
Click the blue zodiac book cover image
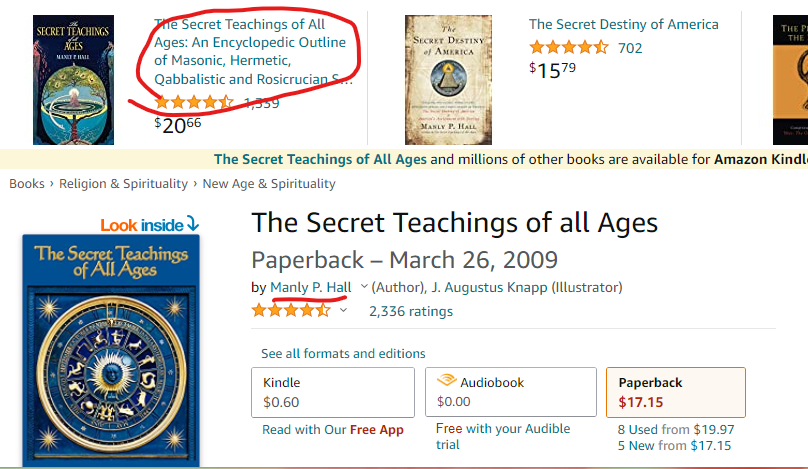[x=111, y=350]
